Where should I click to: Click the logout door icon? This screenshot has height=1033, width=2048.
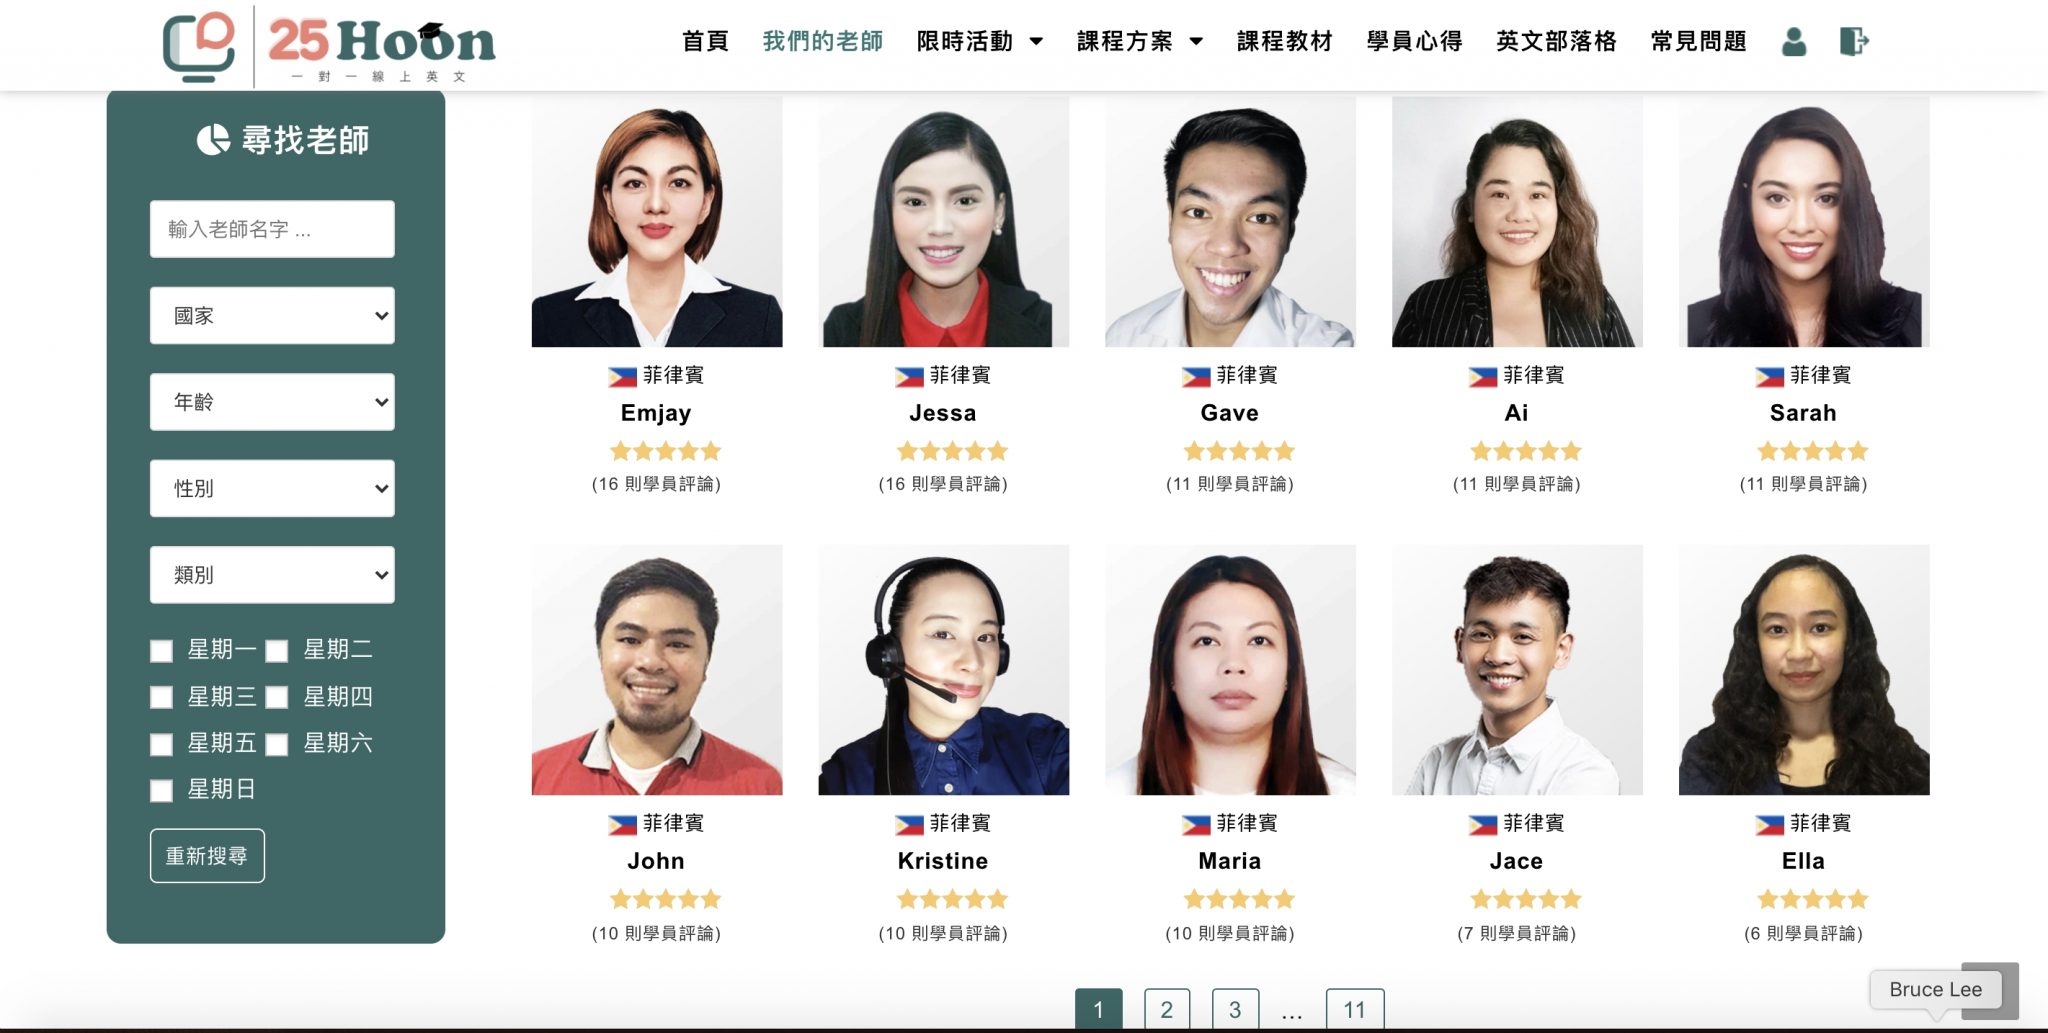1854,42
